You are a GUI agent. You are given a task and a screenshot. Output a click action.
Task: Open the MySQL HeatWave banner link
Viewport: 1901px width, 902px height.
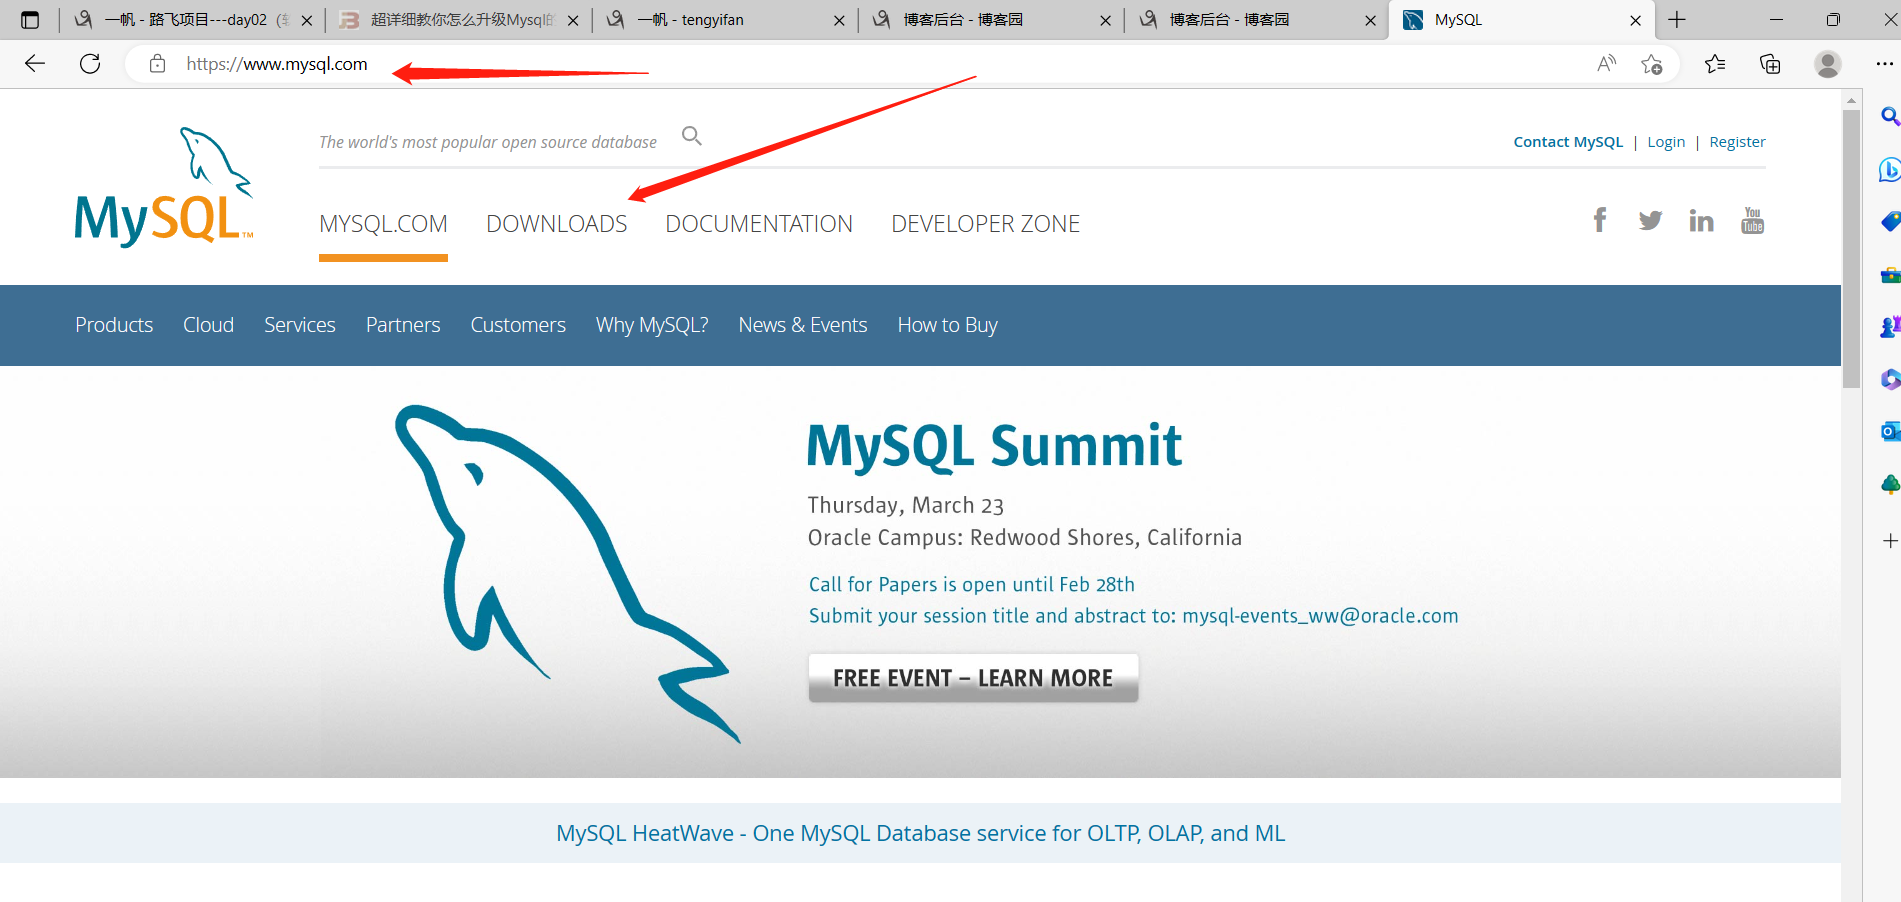[x=920, y=833]
